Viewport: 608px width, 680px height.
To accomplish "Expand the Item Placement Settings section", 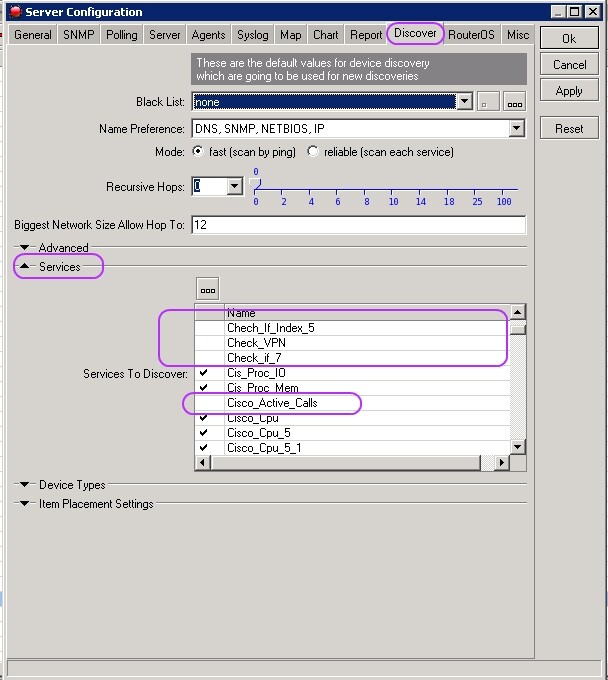I will tap(25, 503).
